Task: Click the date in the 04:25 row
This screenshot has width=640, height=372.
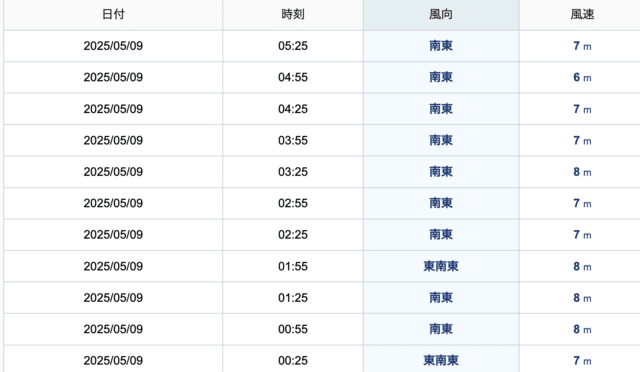Action: coord(113,109)
